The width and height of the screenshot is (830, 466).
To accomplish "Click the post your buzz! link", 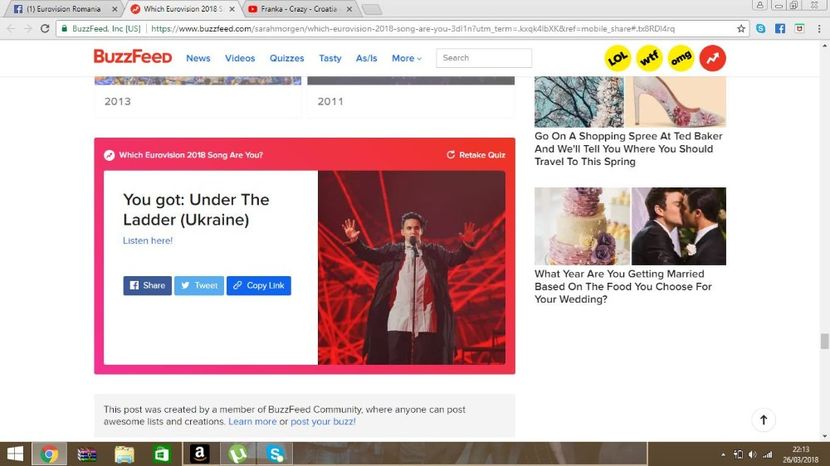I will (x=323, y=422).
